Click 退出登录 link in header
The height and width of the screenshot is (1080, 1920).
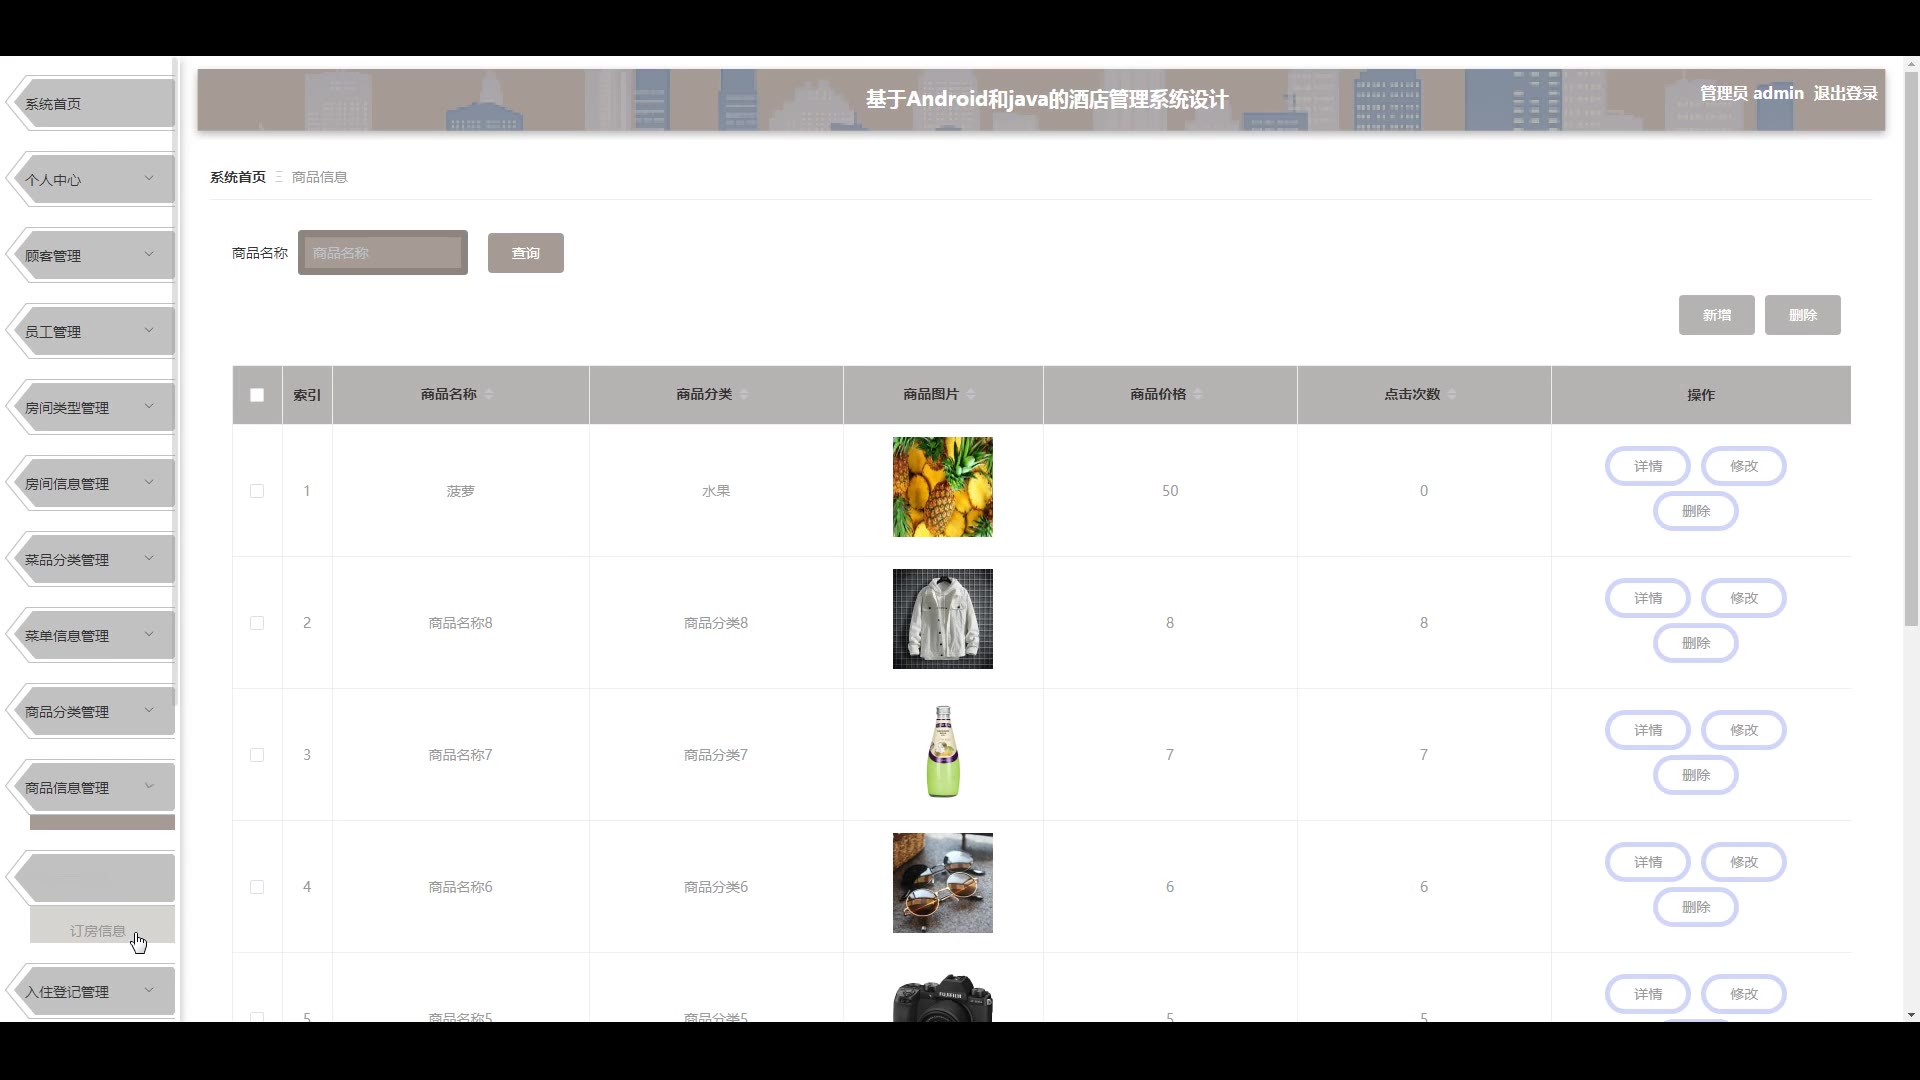[1845, 93]
